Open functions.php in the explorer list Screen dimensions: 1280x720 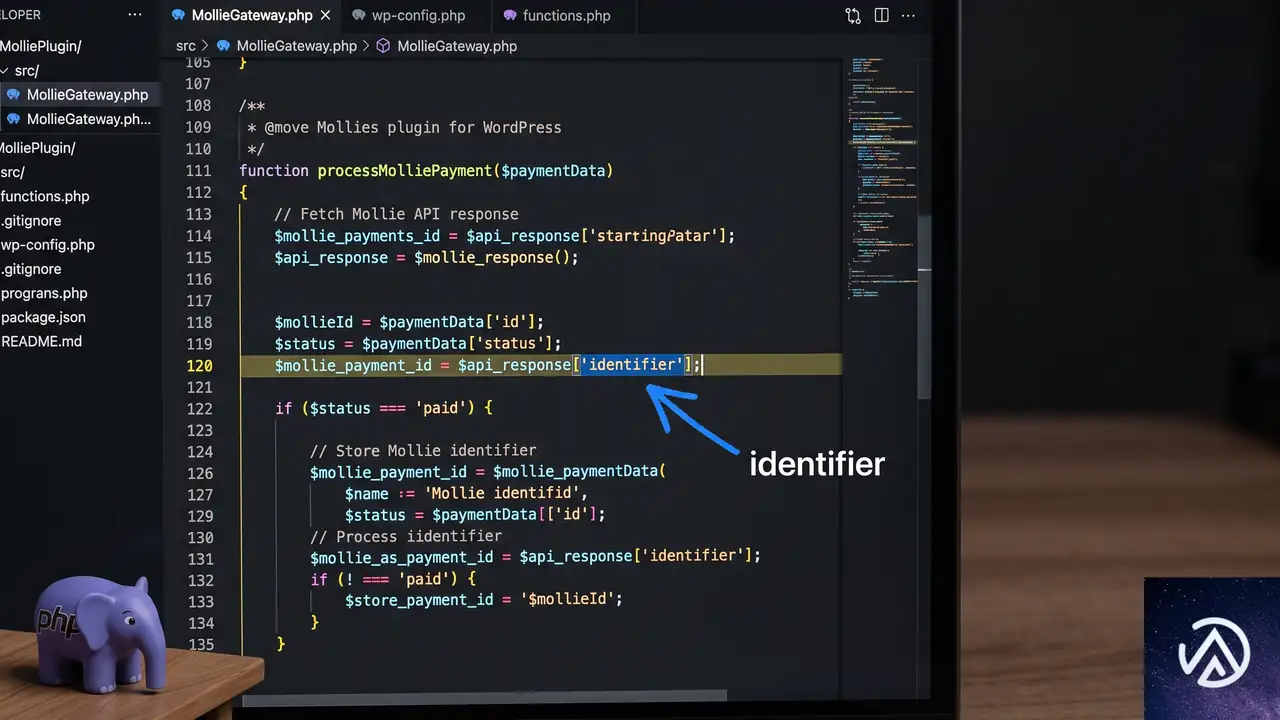tap(45, 196)
